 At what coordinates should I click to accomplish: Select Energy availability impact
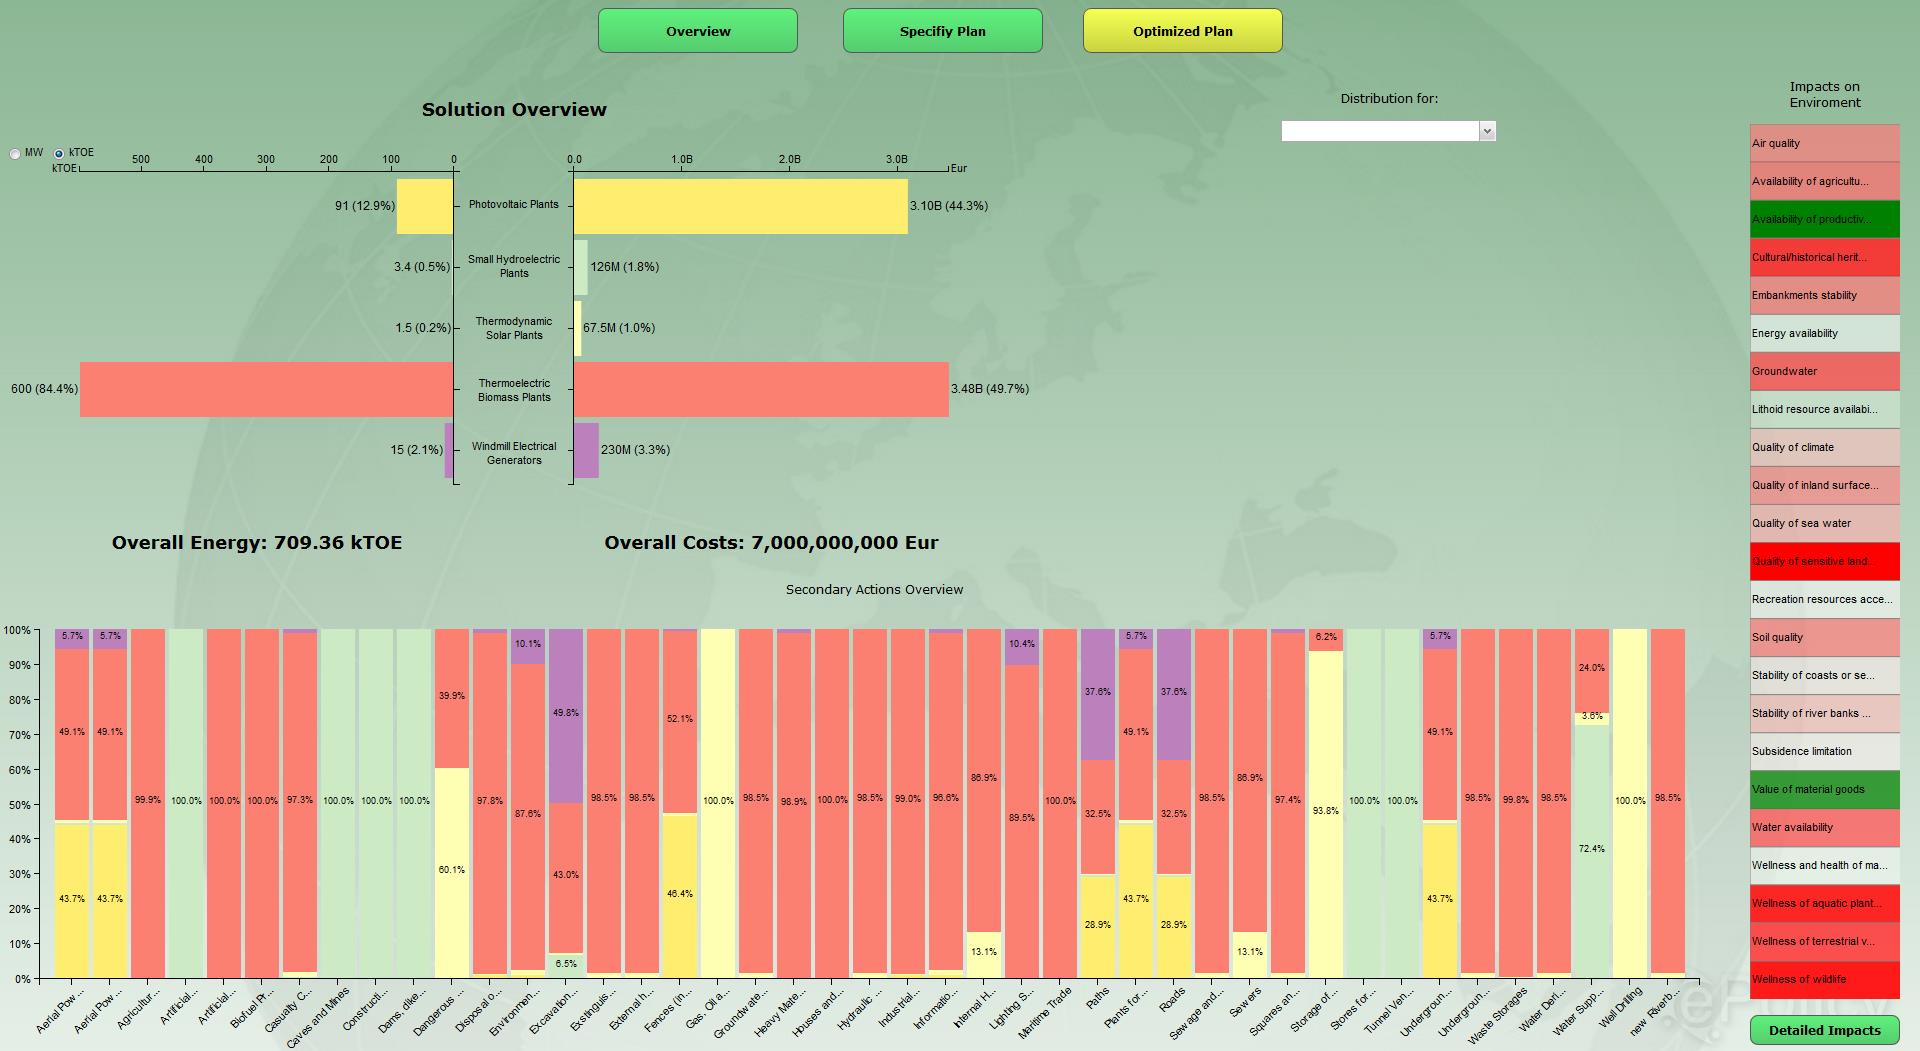point(1825,333)
